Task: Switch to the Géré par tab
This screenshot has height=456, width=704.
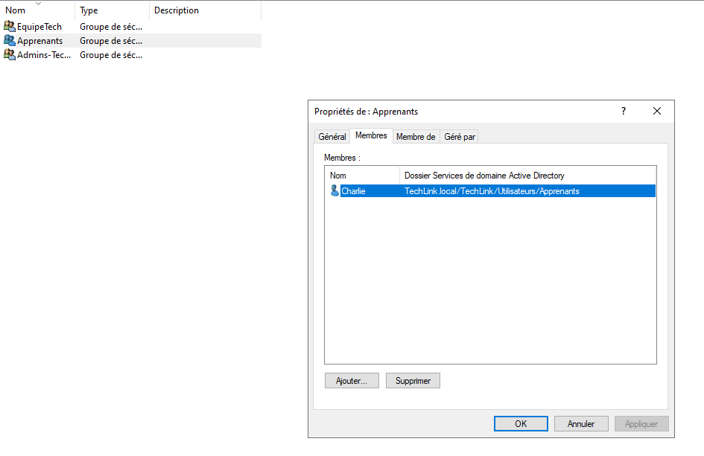Action: (x=459, y=137)
